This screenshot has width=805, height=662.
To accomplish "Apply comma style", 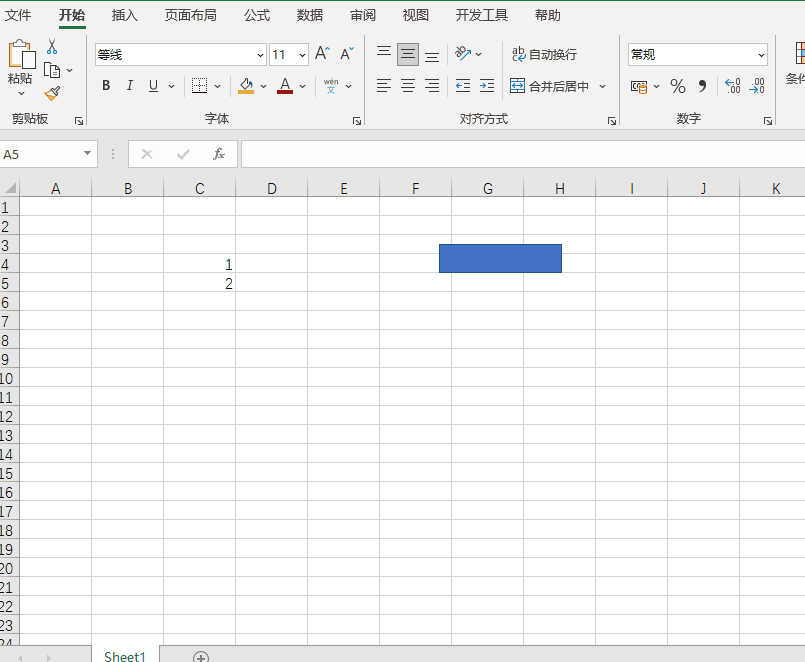I will [x=702, y=86].
